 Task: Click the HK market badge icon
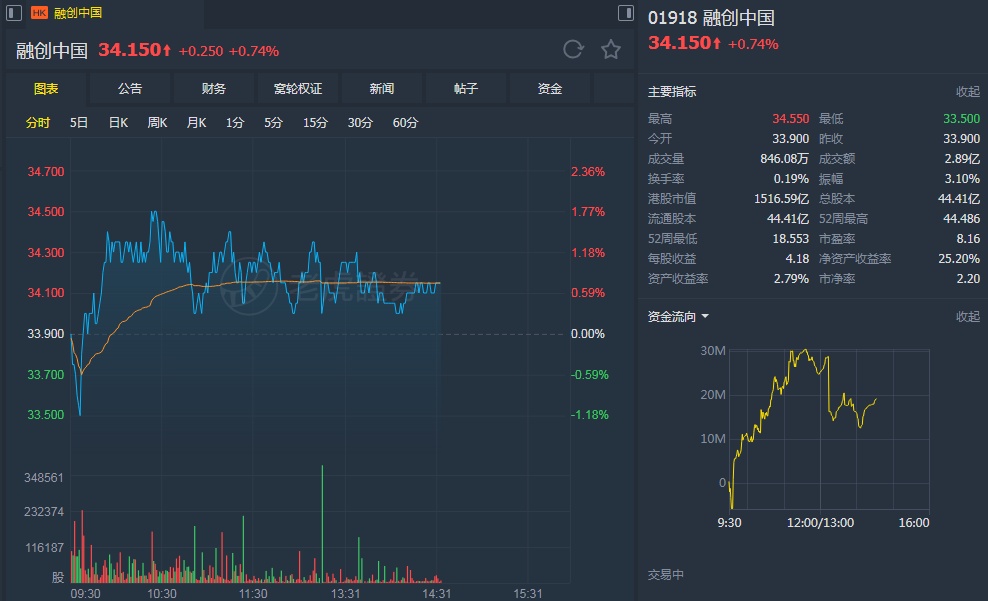(39, 13)
